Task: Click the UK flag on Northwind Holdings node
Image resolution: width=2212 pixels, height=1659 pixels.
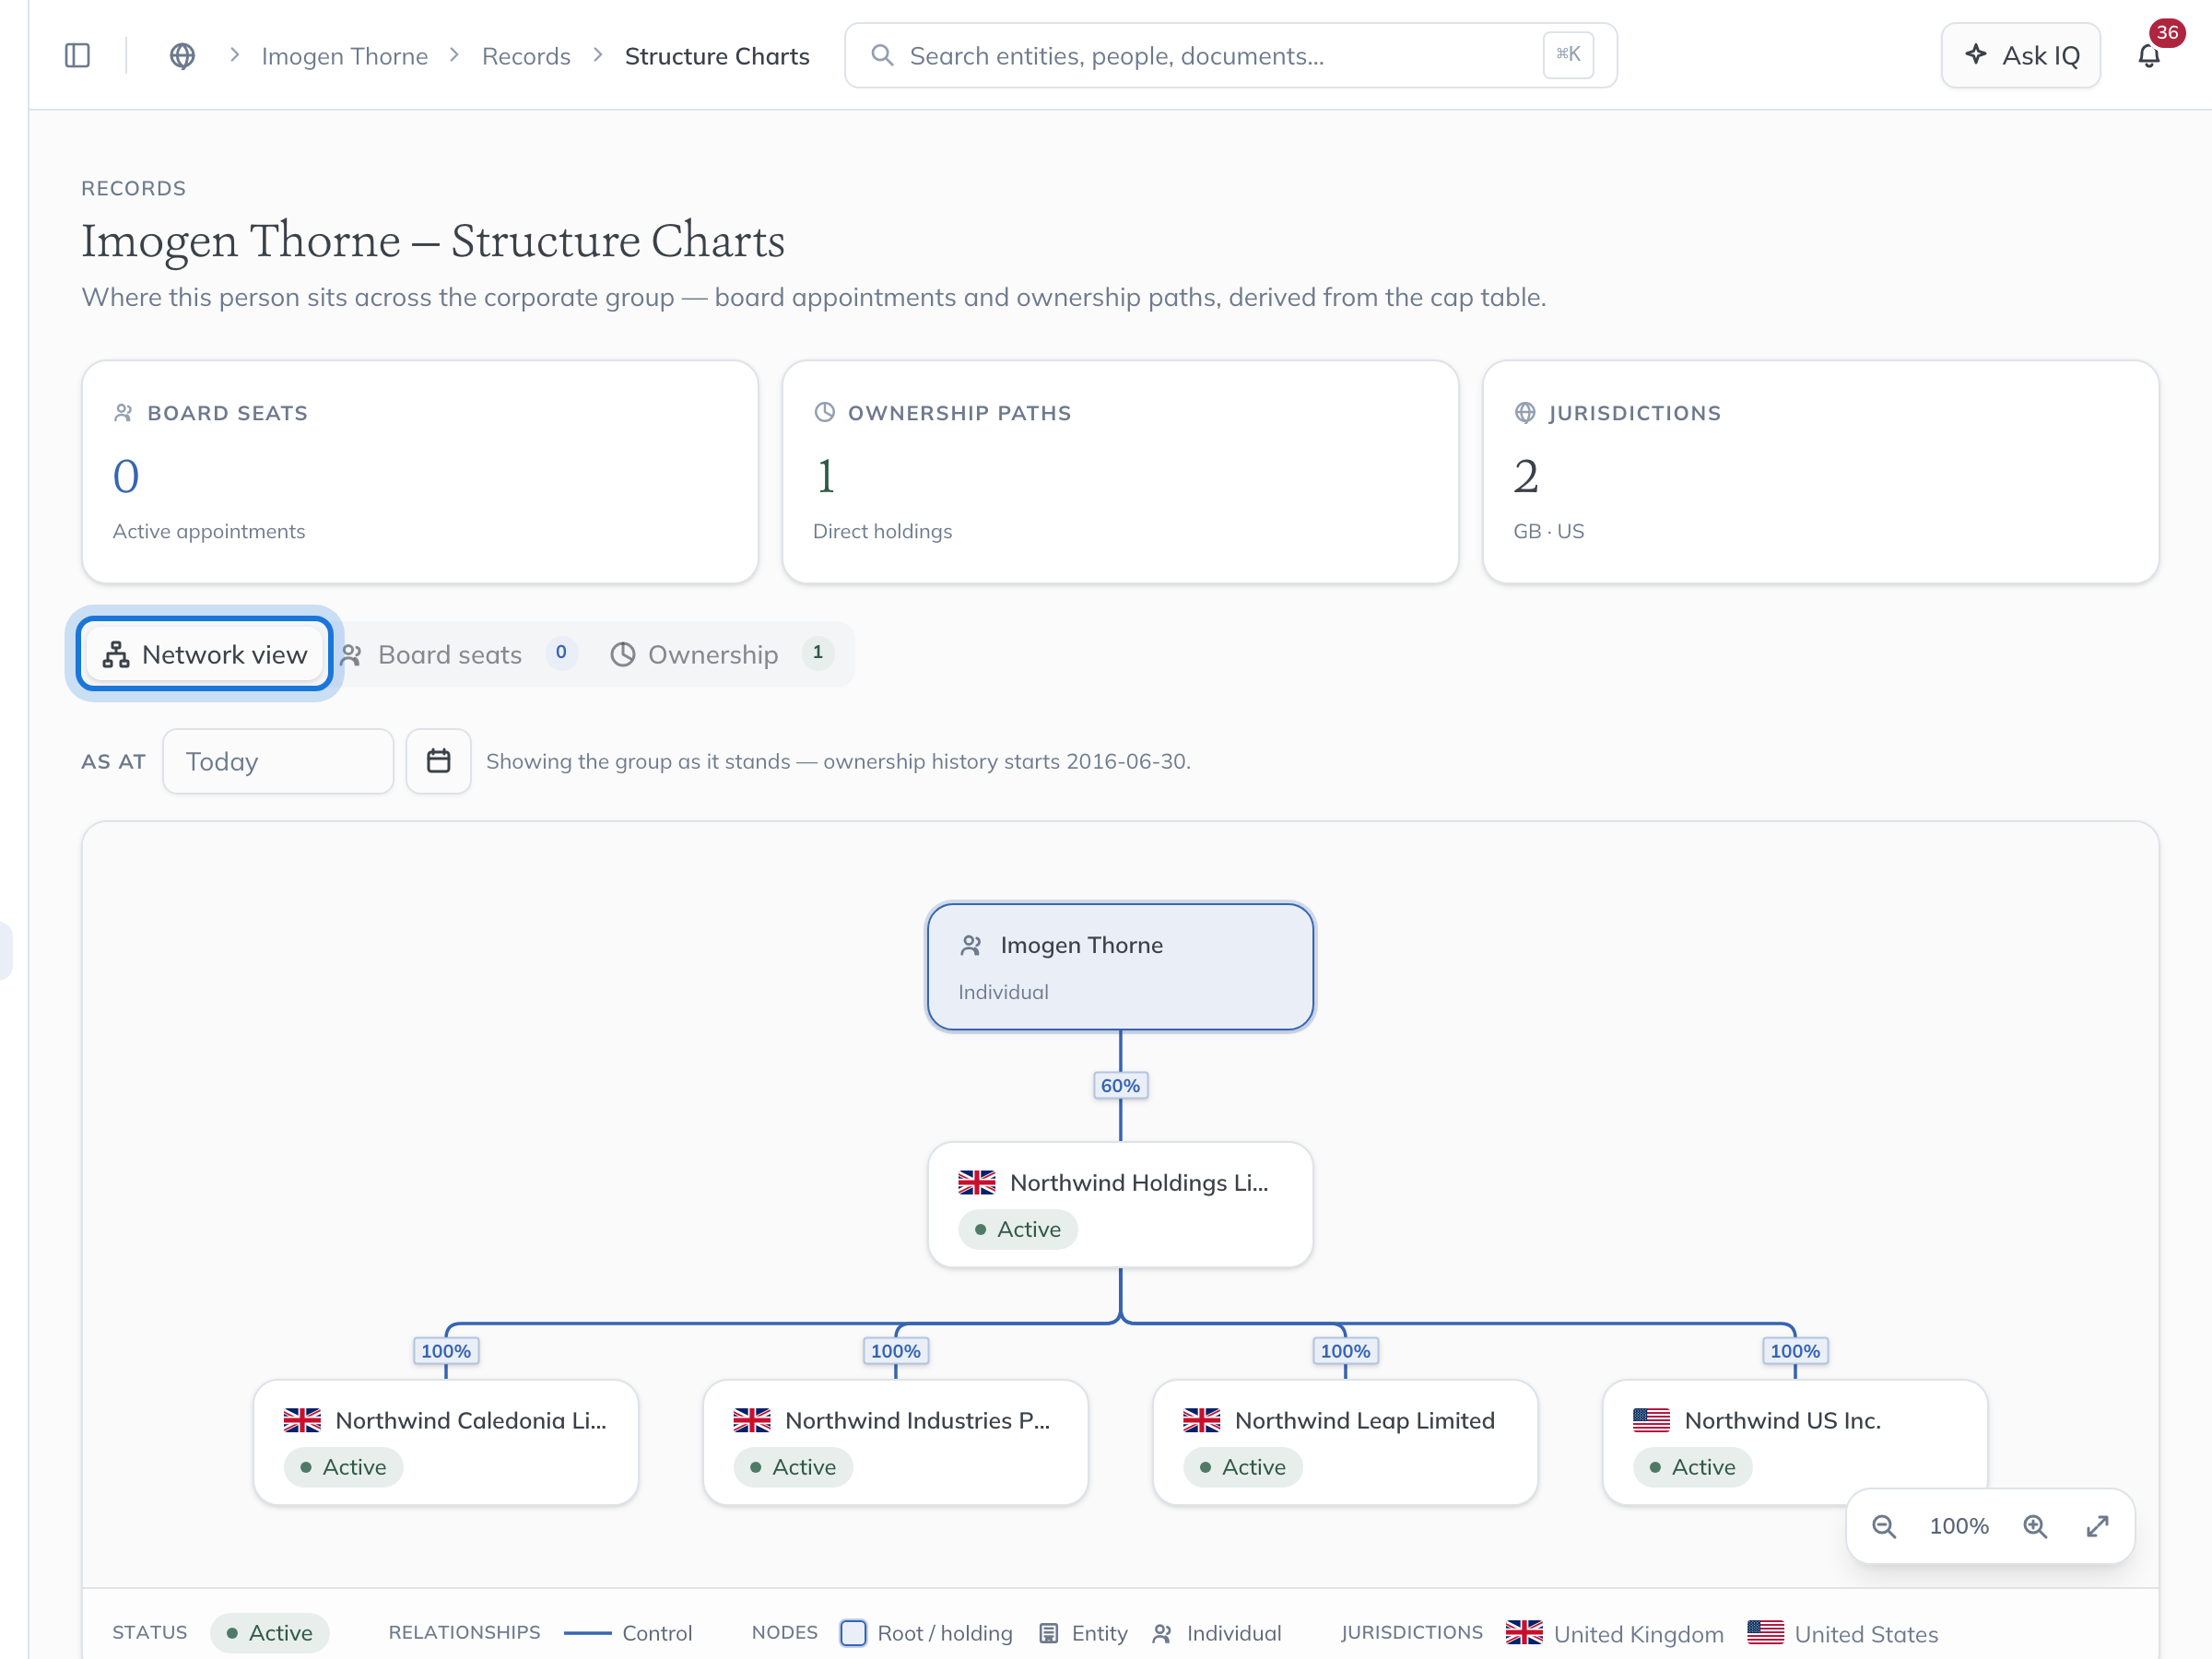Action: tap(976, 1182)
